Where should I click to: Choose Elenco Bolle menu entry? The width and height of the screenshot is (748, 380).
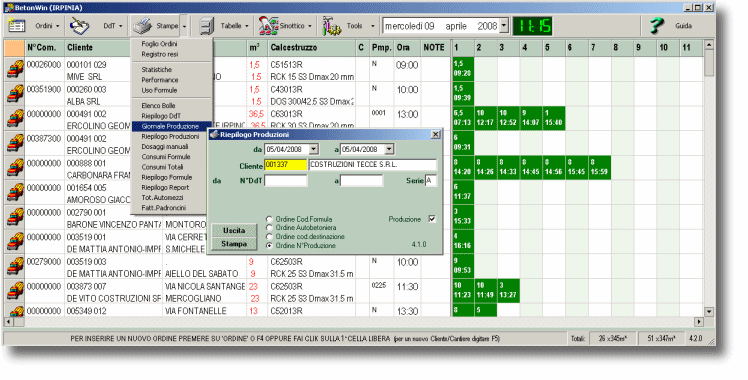[158, 106]
